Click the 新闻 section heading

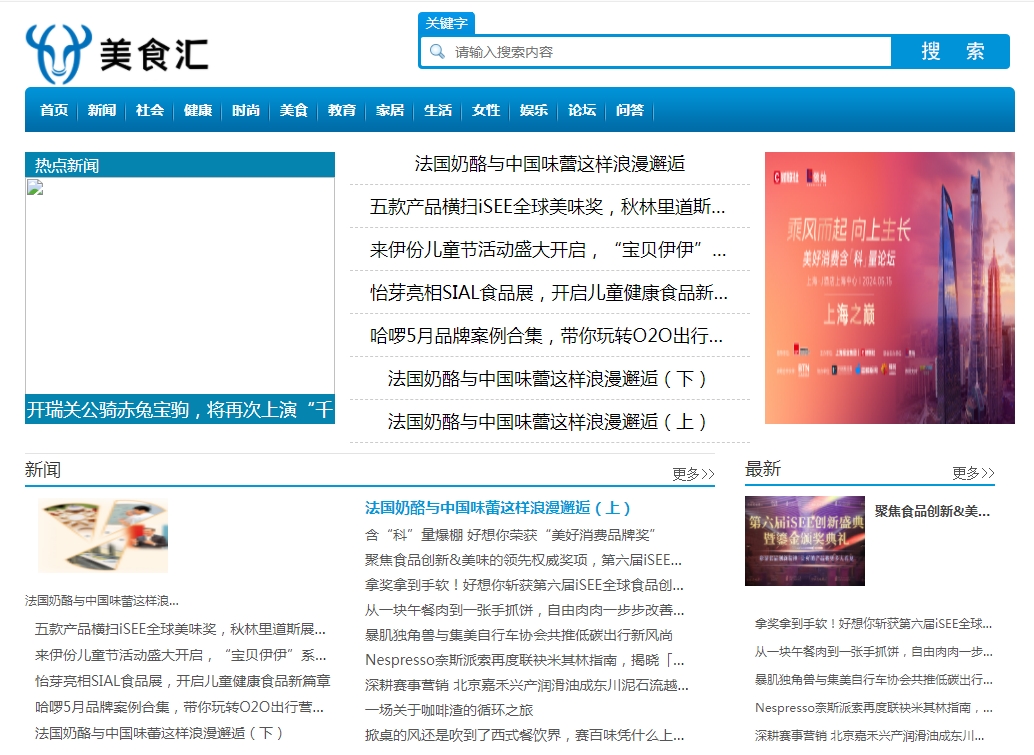pyautogui.click(x=43, y=469)
